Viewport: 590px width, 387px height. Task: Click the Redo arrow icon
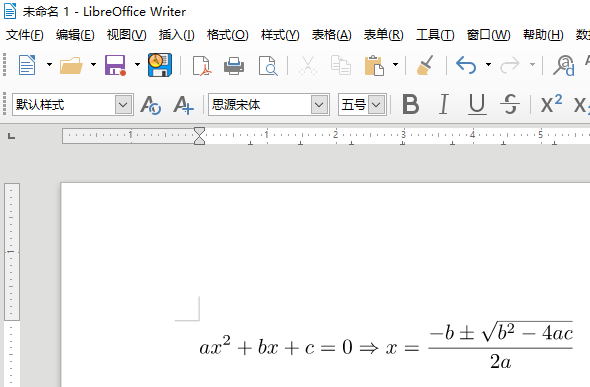(510, 65)
